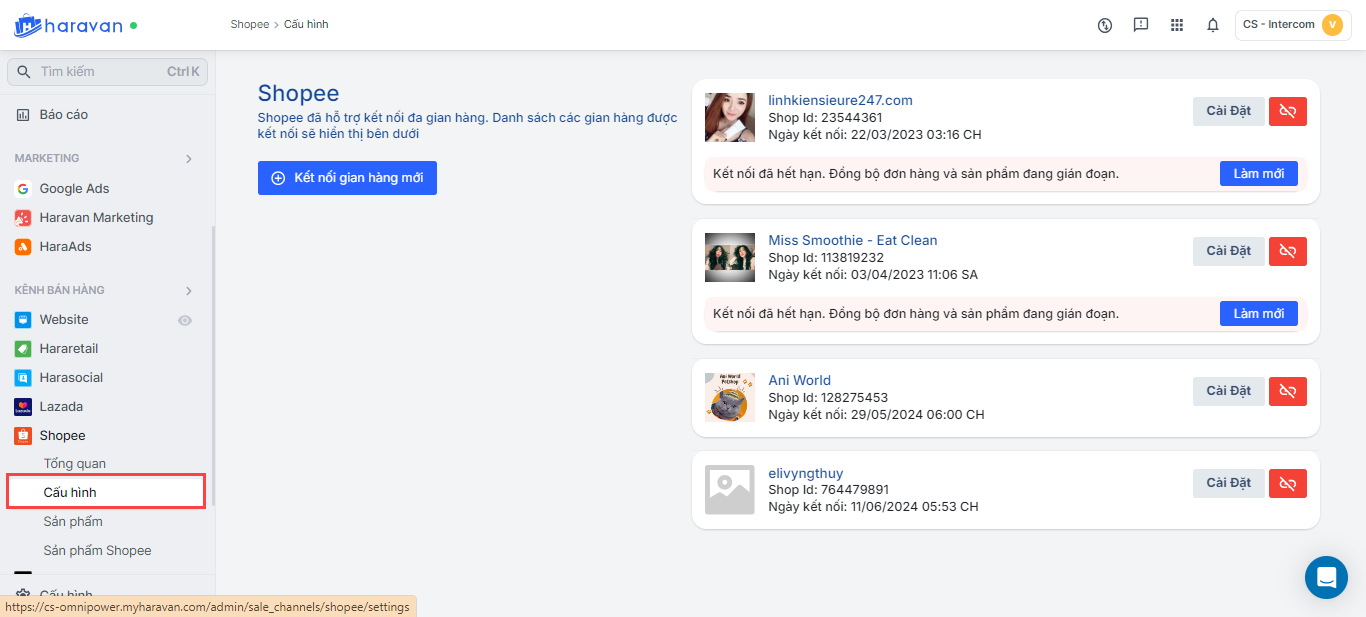1366x617 pixels.
Task: Toggle the Website eye visibility icon
Action: (185, 320)
